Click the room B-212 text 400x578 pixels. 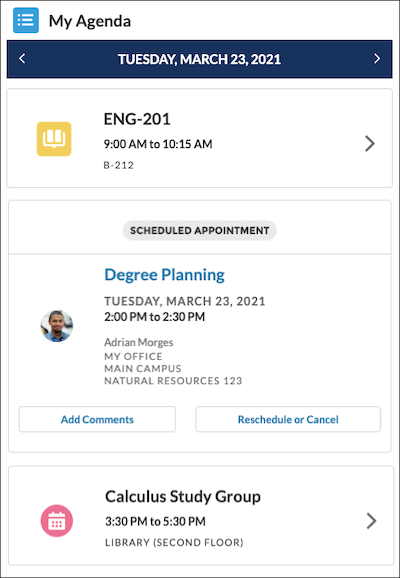tap(119, 165)
